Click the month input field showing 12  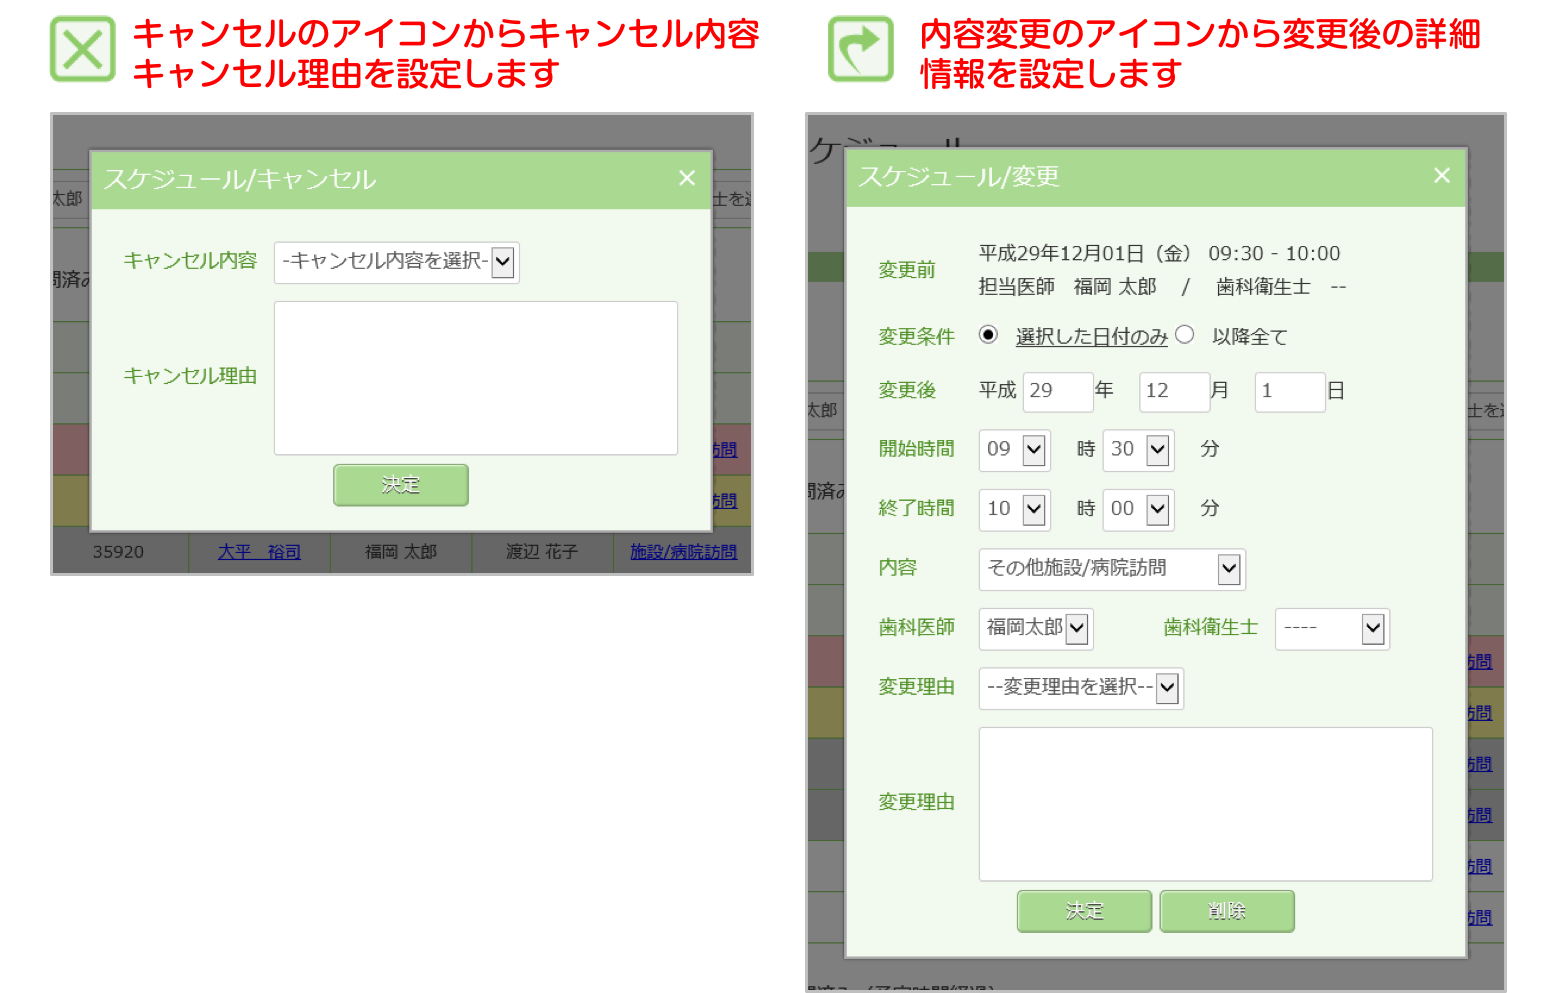(x=1173, y=391)
